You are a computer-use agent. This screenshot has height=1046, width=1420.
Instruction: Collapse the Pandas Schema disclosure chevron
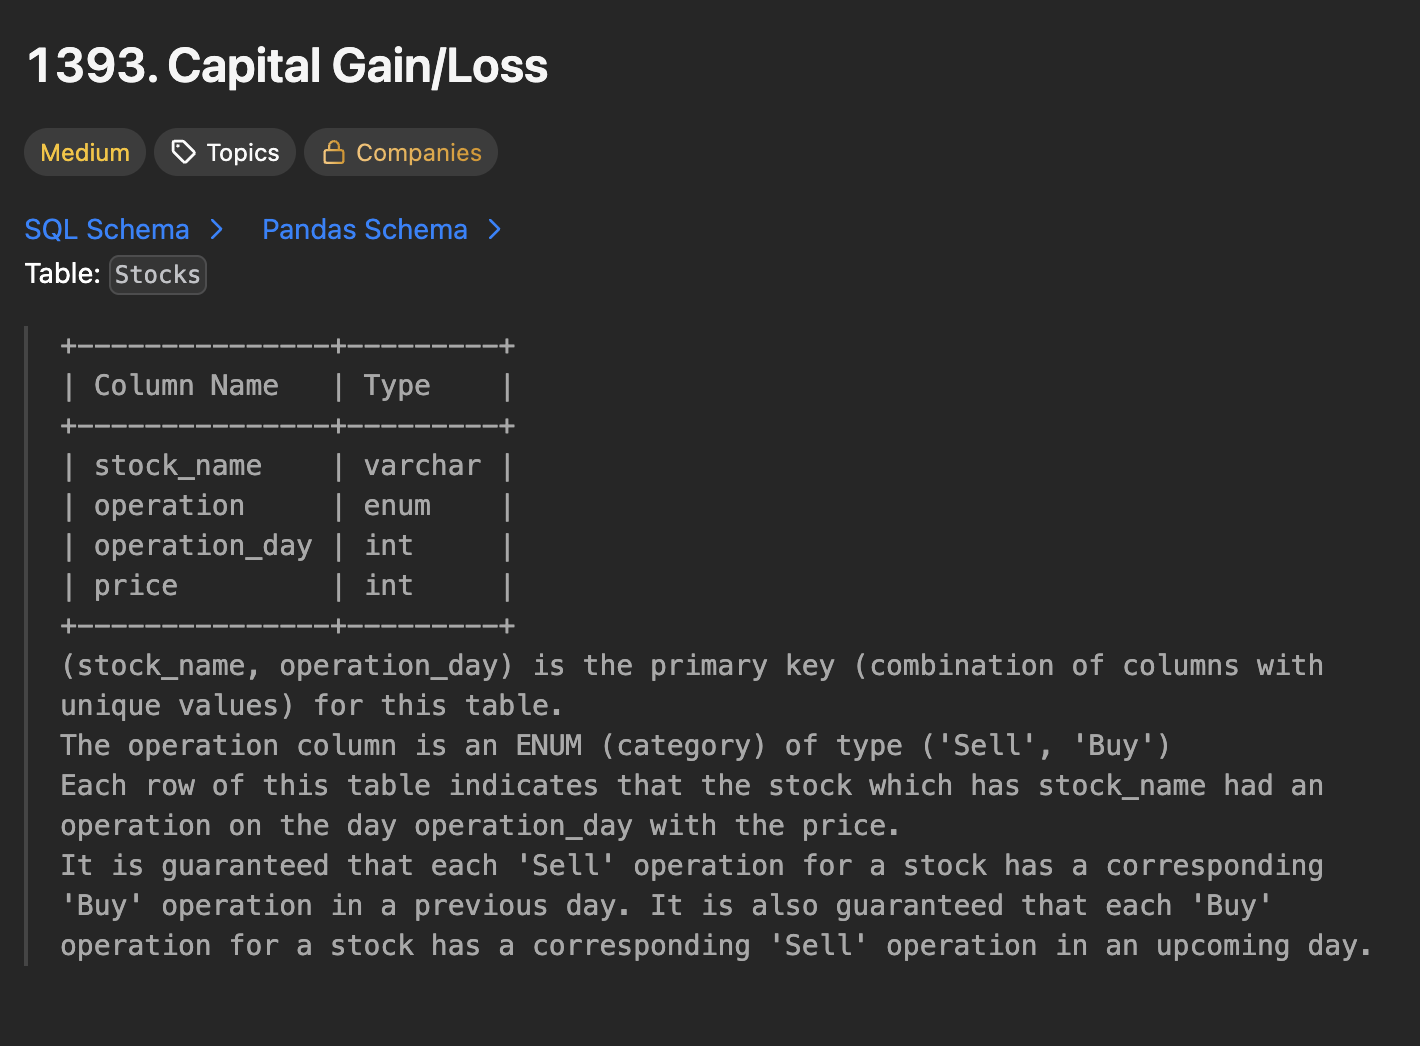pos(494,229)
